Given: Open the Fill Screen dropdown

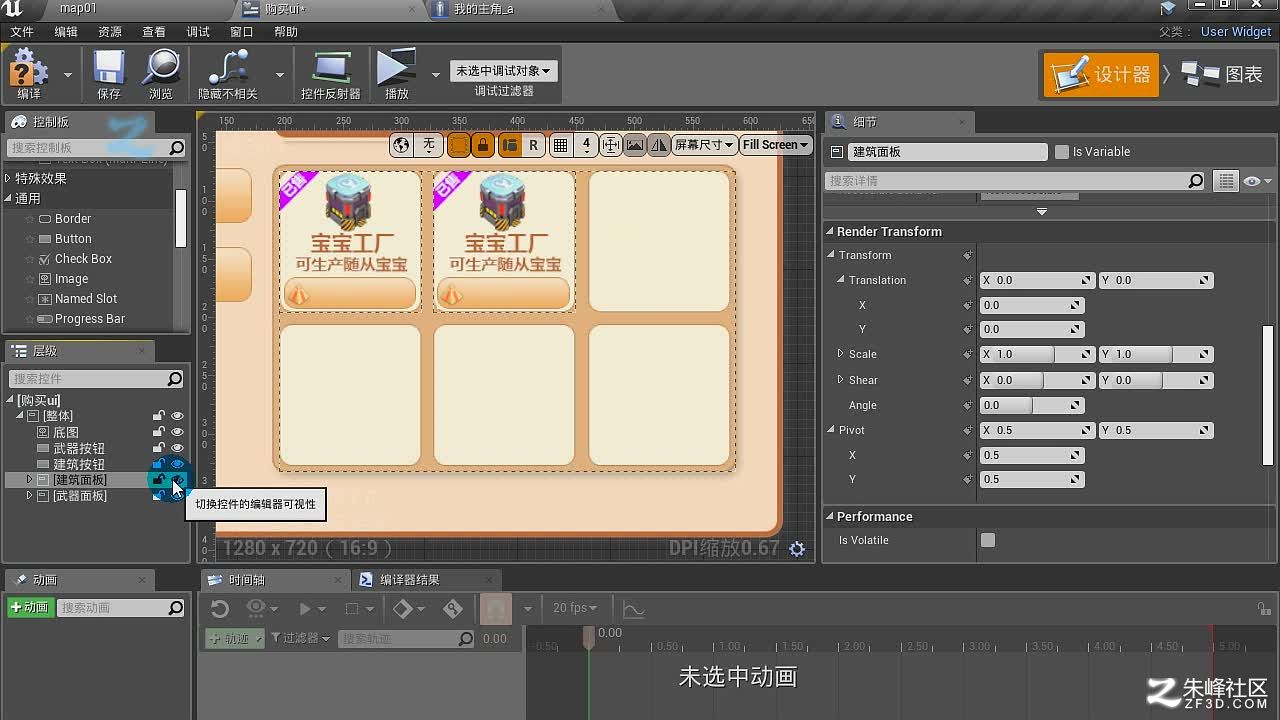Looking at the screenshot, I should (775, 145).
